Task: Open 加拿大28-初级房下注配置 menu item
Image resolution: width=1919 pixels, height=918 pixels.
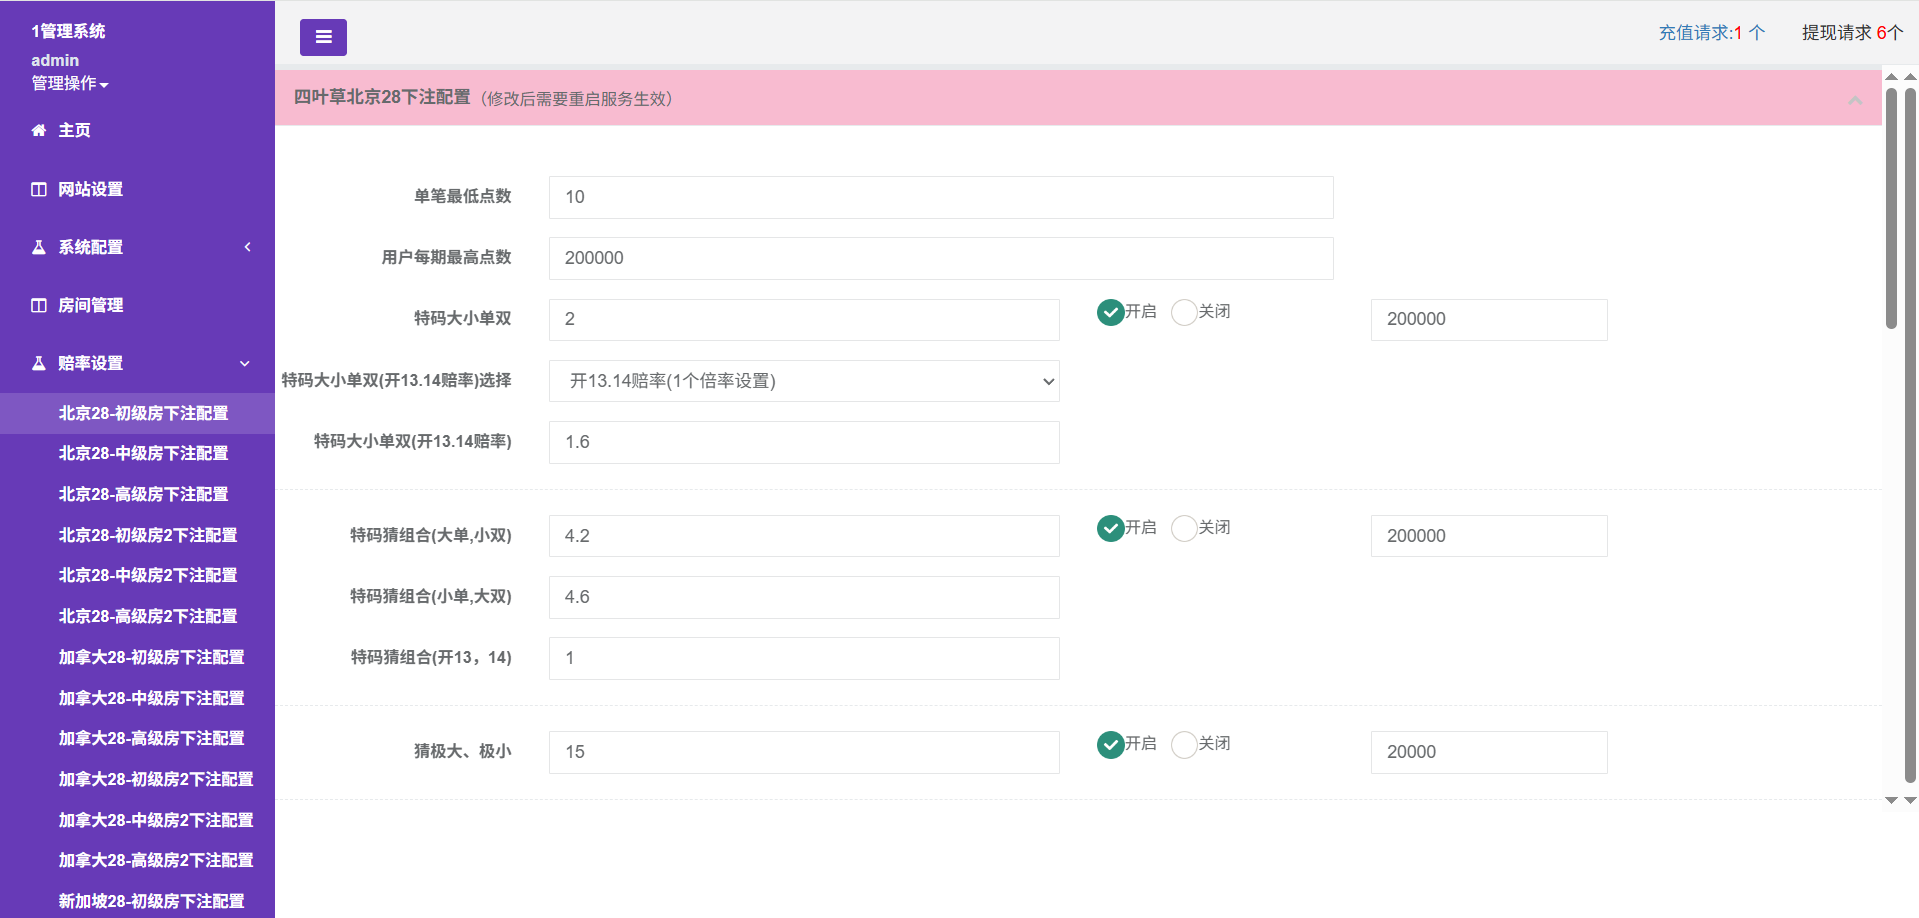Action: (151, 657)
